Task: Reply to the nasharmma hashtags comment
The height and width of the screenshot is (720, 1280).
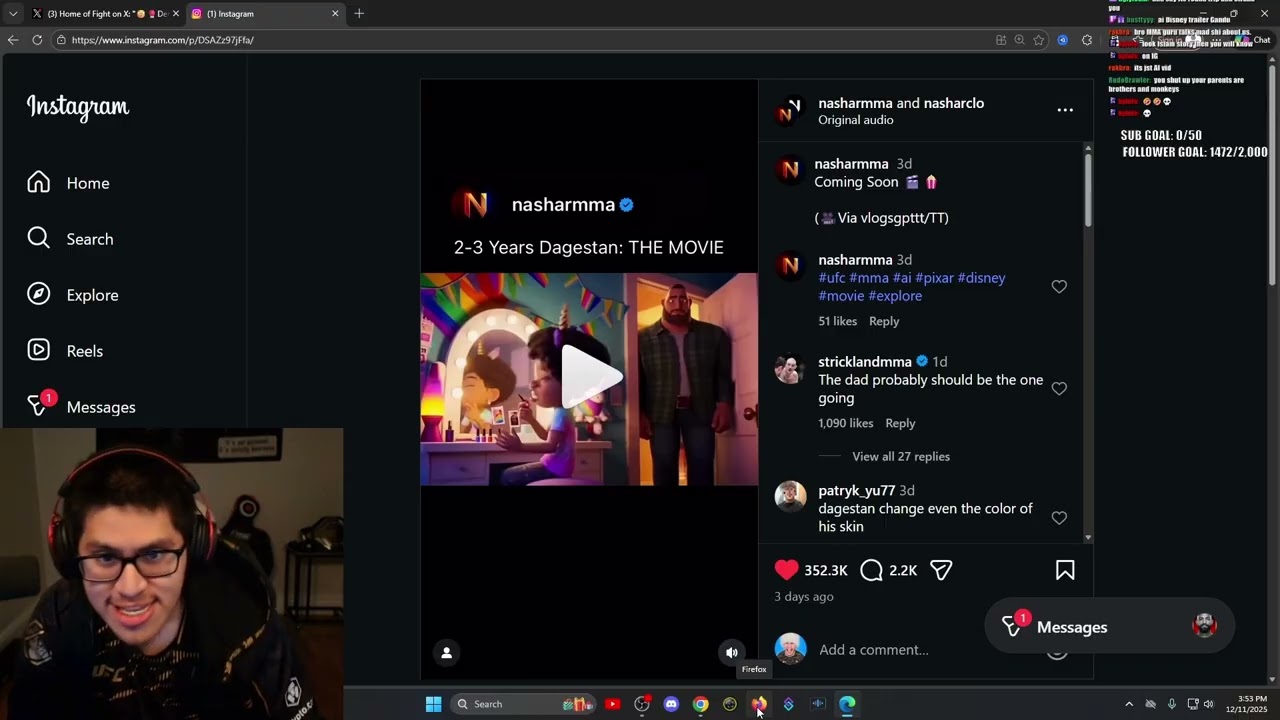Action: pyautogui.click(x=884, y=321)
